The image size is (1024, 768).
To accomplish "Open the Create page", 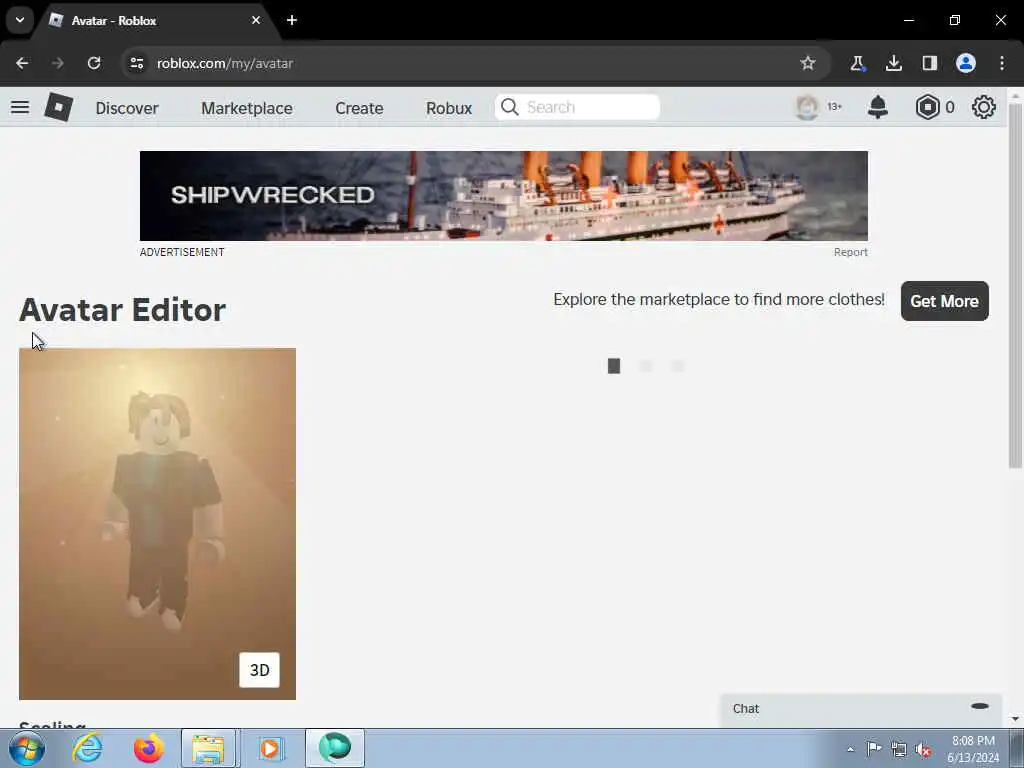I will 359,108.
